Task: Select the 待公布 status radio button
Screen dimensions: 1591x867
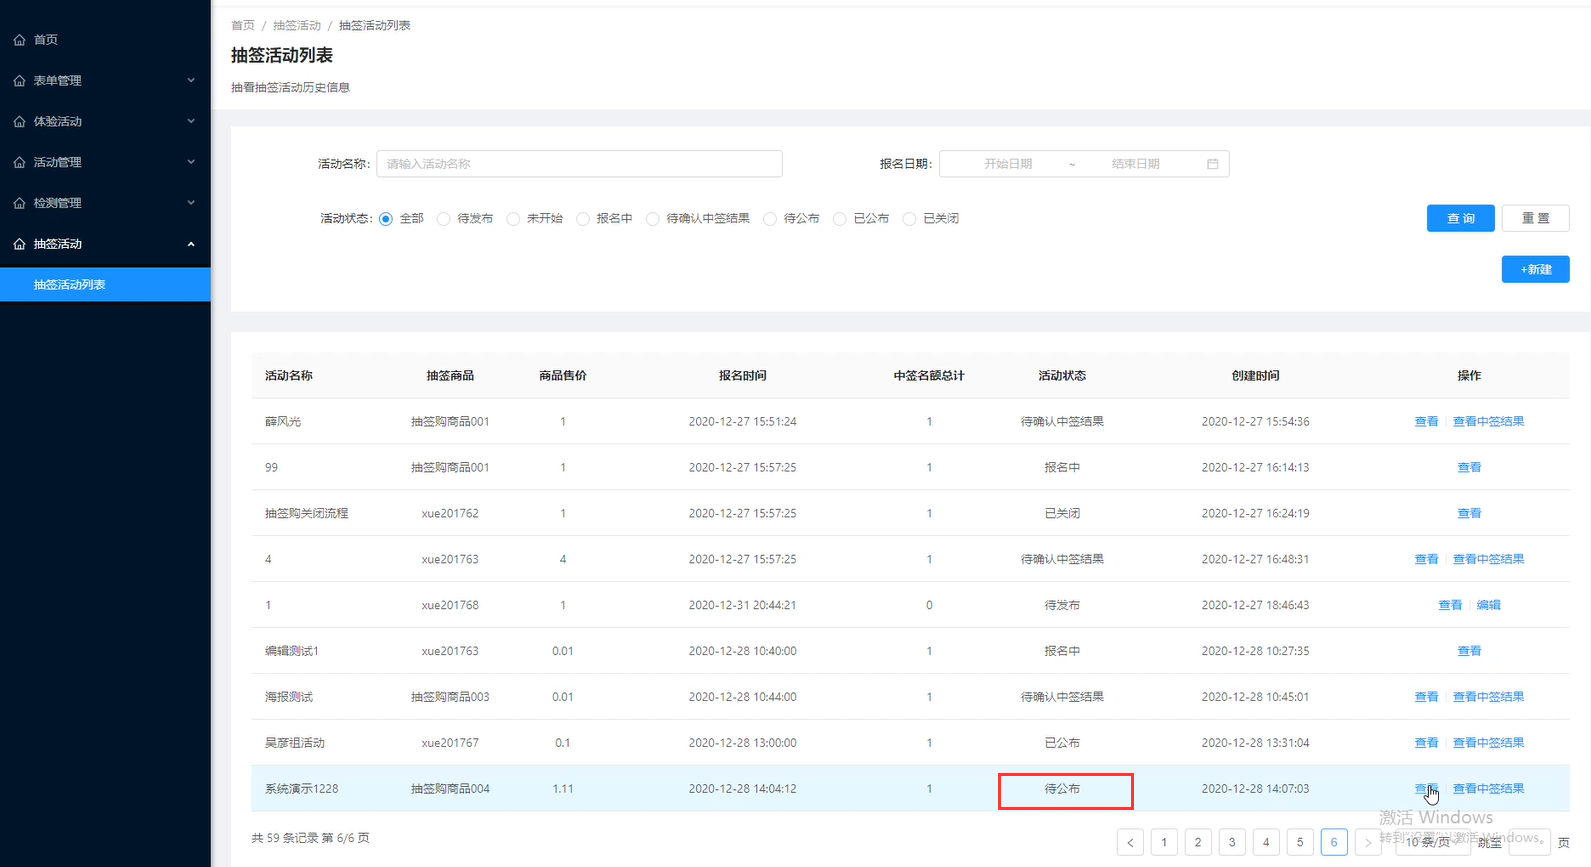Action: 770,219
